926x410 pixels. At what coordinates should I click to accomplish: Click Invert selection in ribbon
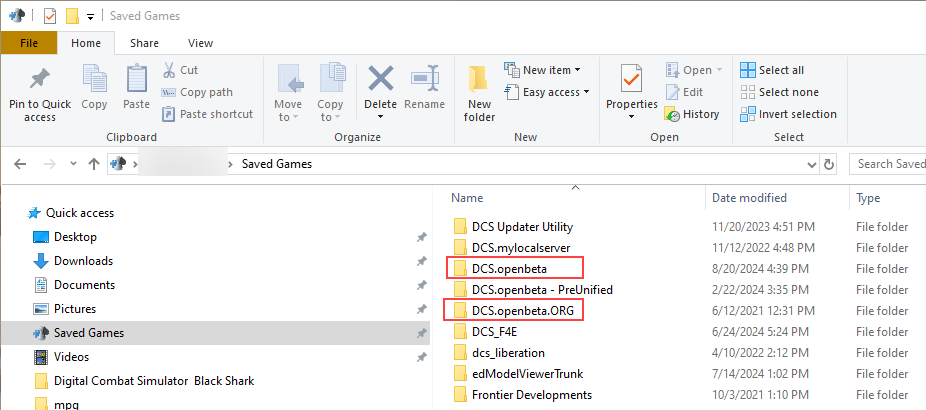(788, 114)
